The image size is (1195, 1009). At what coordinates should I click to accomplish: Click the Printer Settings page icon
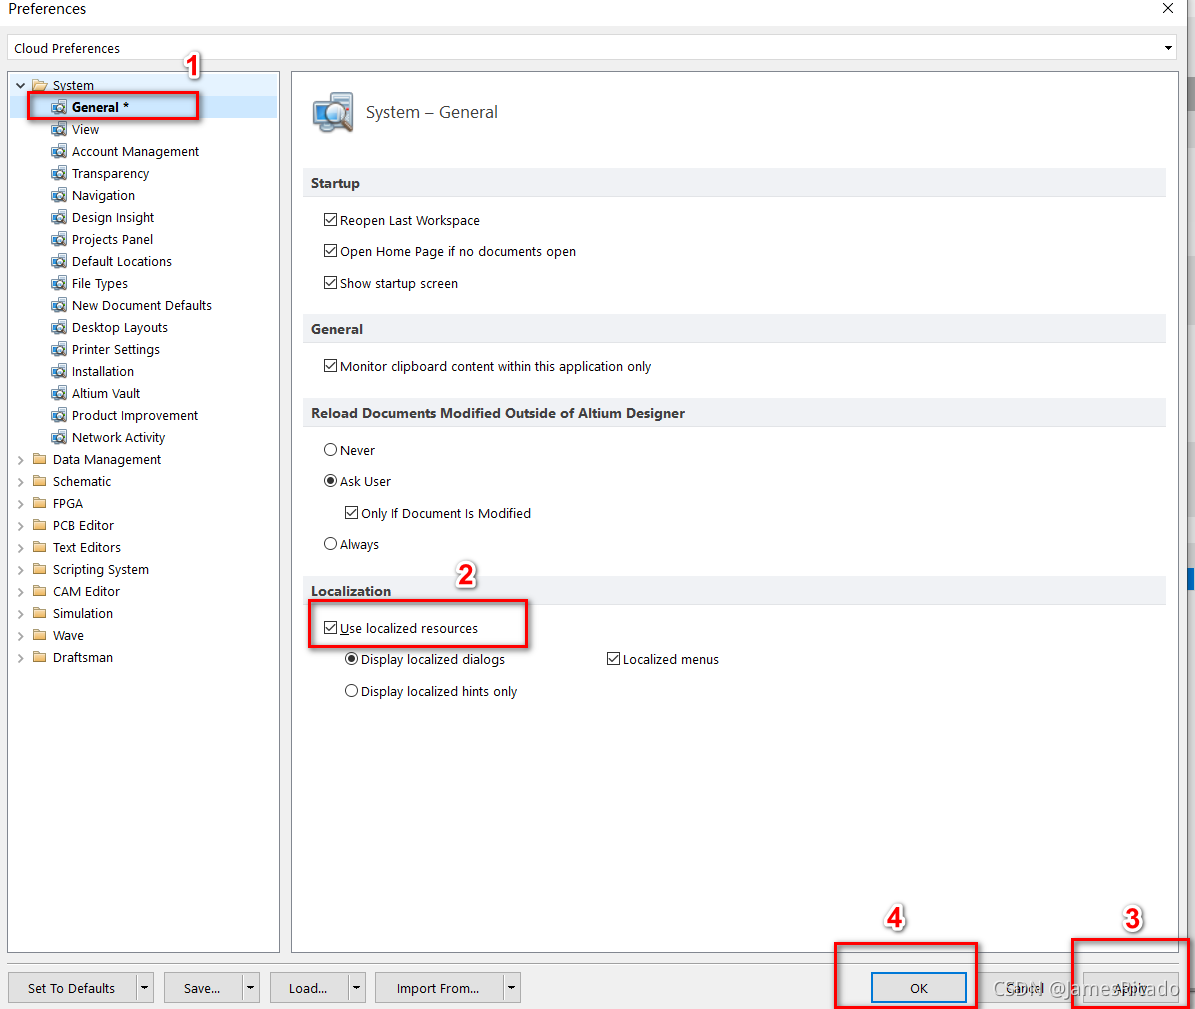pyautogui.click(x=59, y=350)
